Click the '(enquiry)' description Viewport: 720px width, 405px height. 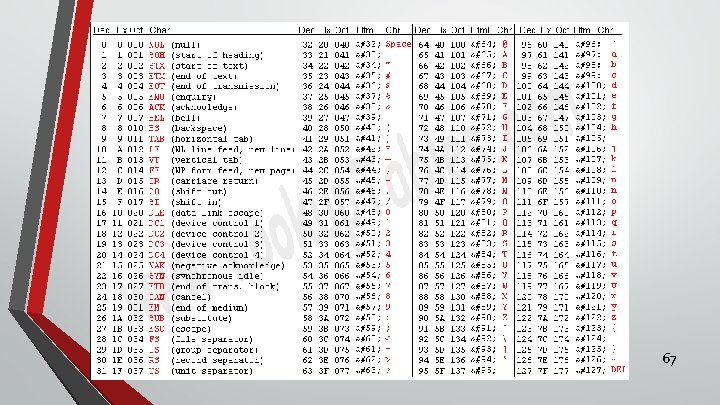click(194, 97)
